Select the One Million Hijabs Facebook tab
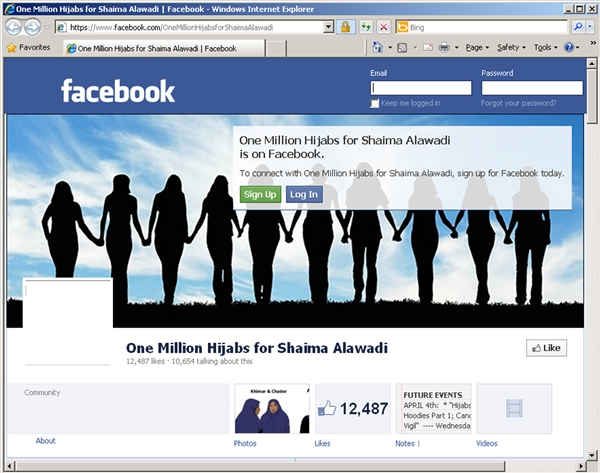The width and height of the screenshot is (600, 473). pos(164,49)
